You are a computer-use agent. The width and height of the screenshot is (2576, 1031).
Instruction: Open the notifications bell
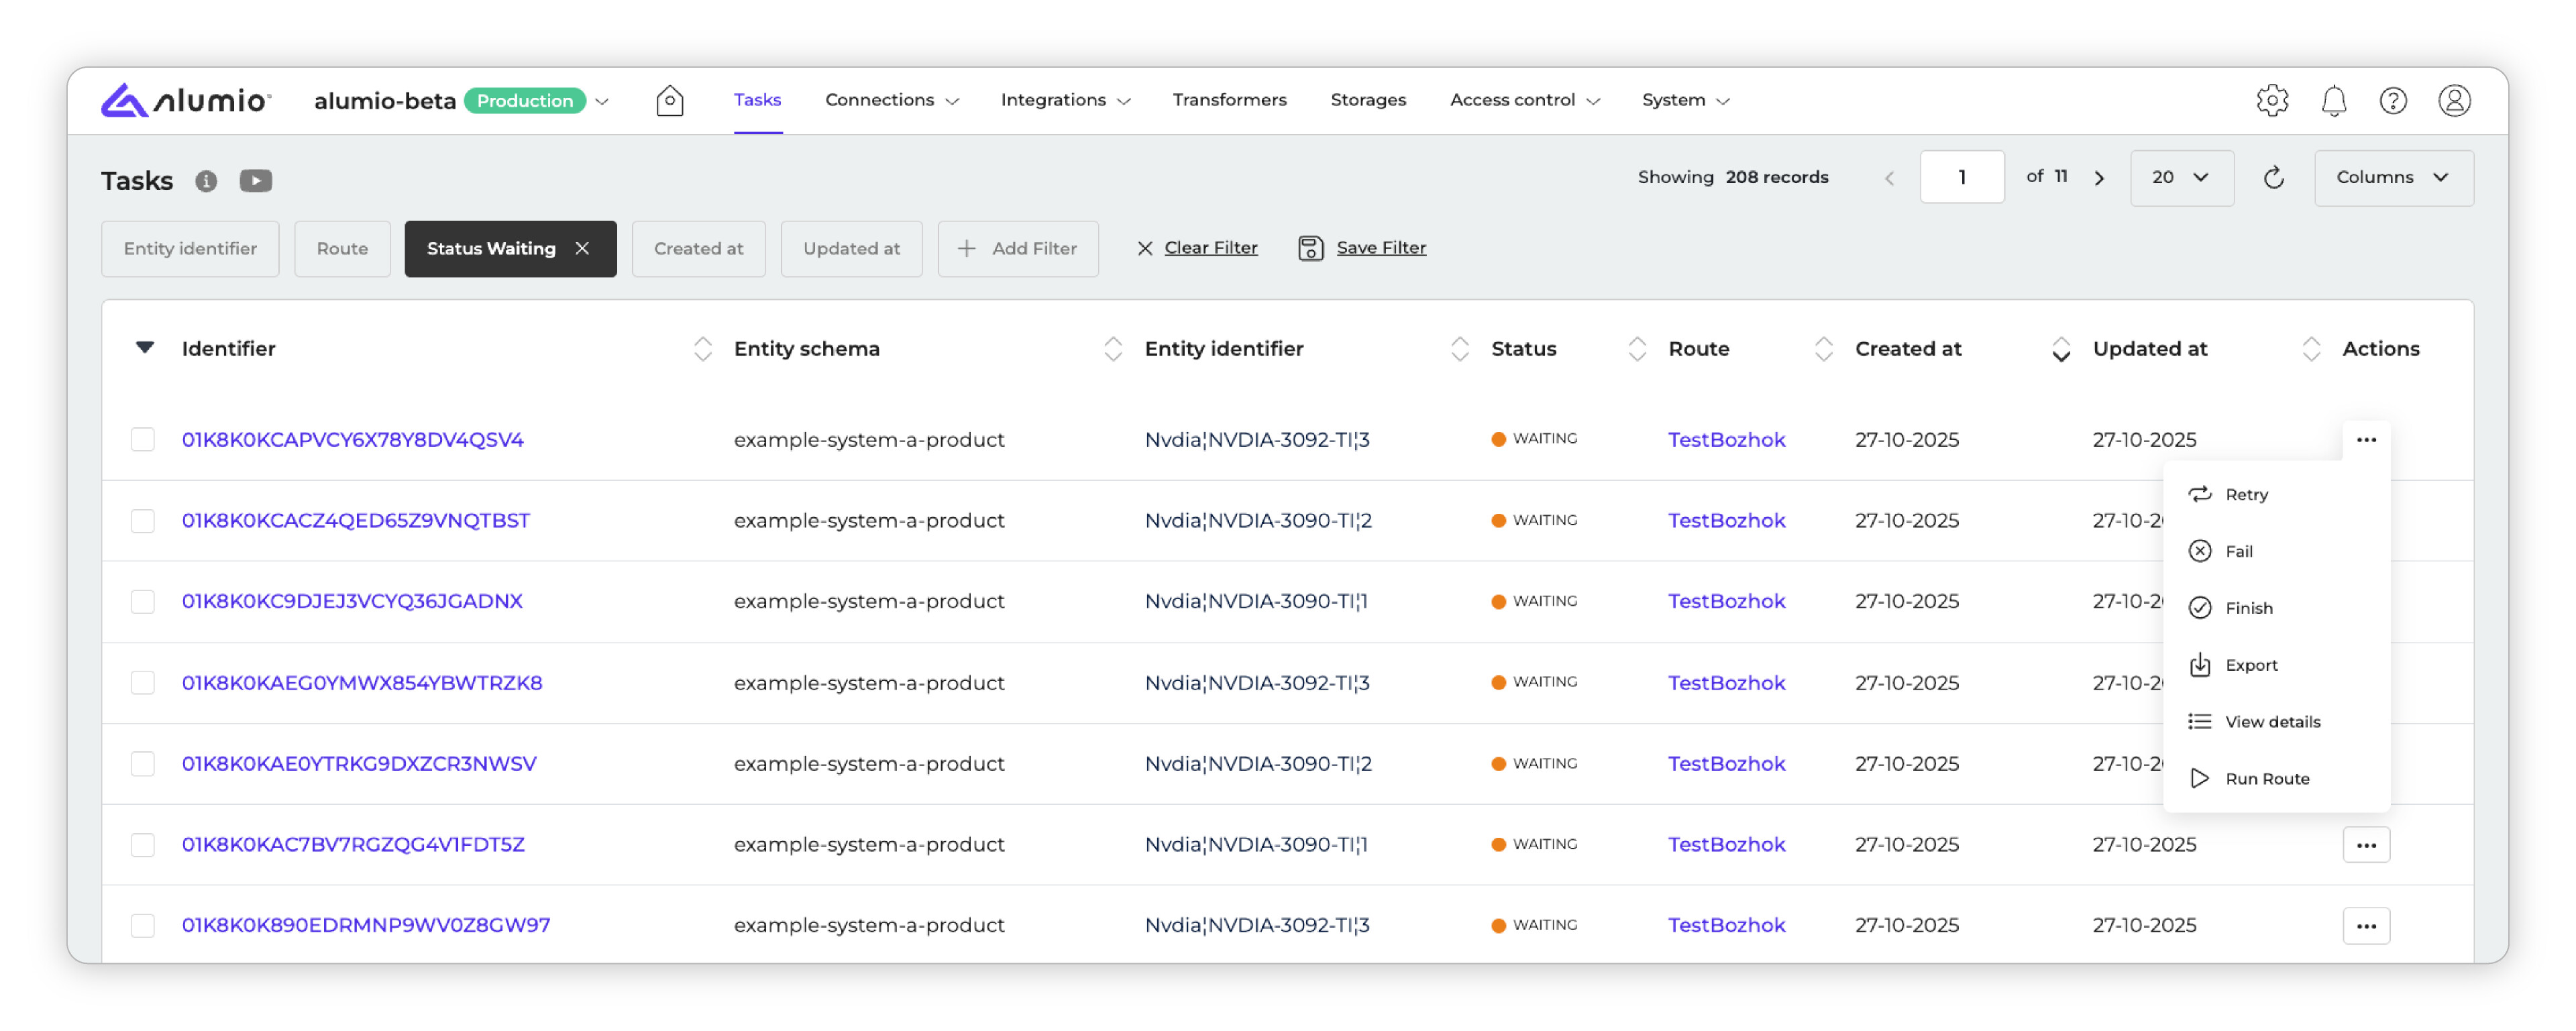pyautogui.click(x=2333, y=100)
